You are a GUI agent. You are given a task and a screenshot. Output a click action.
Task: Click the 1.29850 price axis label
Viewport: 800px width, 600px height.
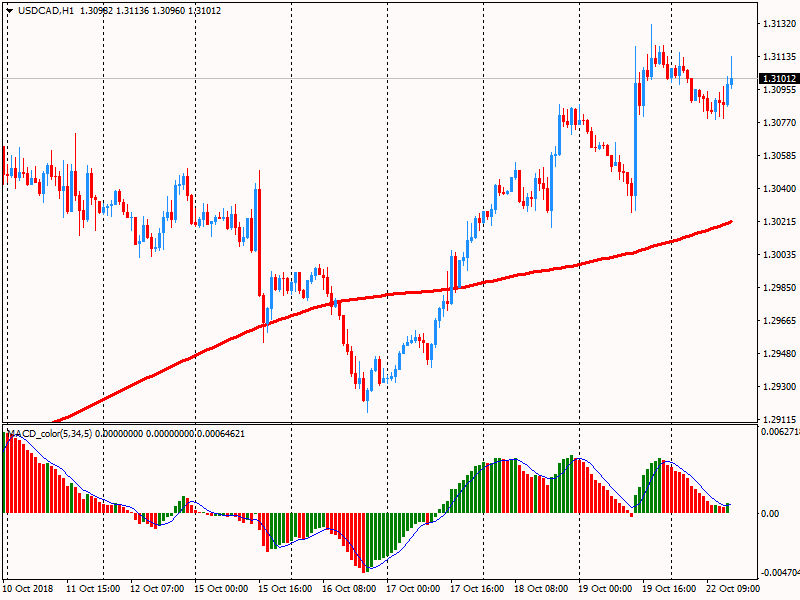coord(780,288)
